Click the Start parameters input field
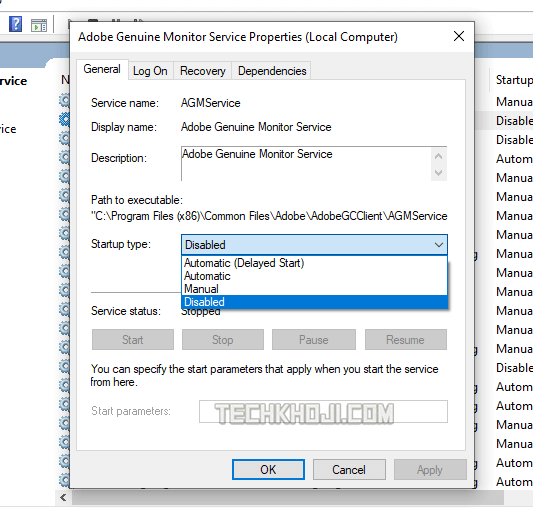Image resolution: width=533 pixels, height=508 pixels. coord(323,411)
